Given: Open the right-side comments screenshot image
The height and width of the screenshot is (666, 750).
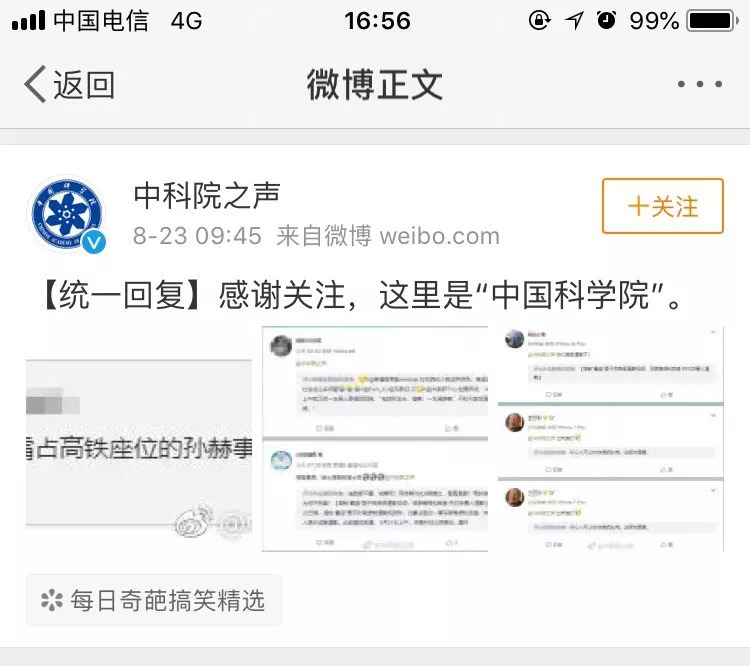Looking at the screenshot, I should click(611, 439).
